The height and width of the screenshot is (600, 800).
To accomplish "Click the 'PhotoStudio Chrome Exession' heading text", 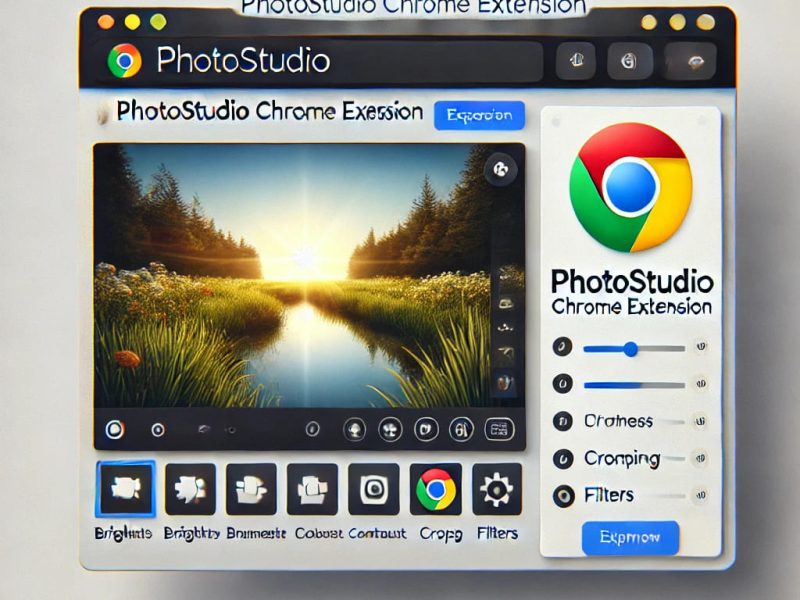I will point(269,111).
